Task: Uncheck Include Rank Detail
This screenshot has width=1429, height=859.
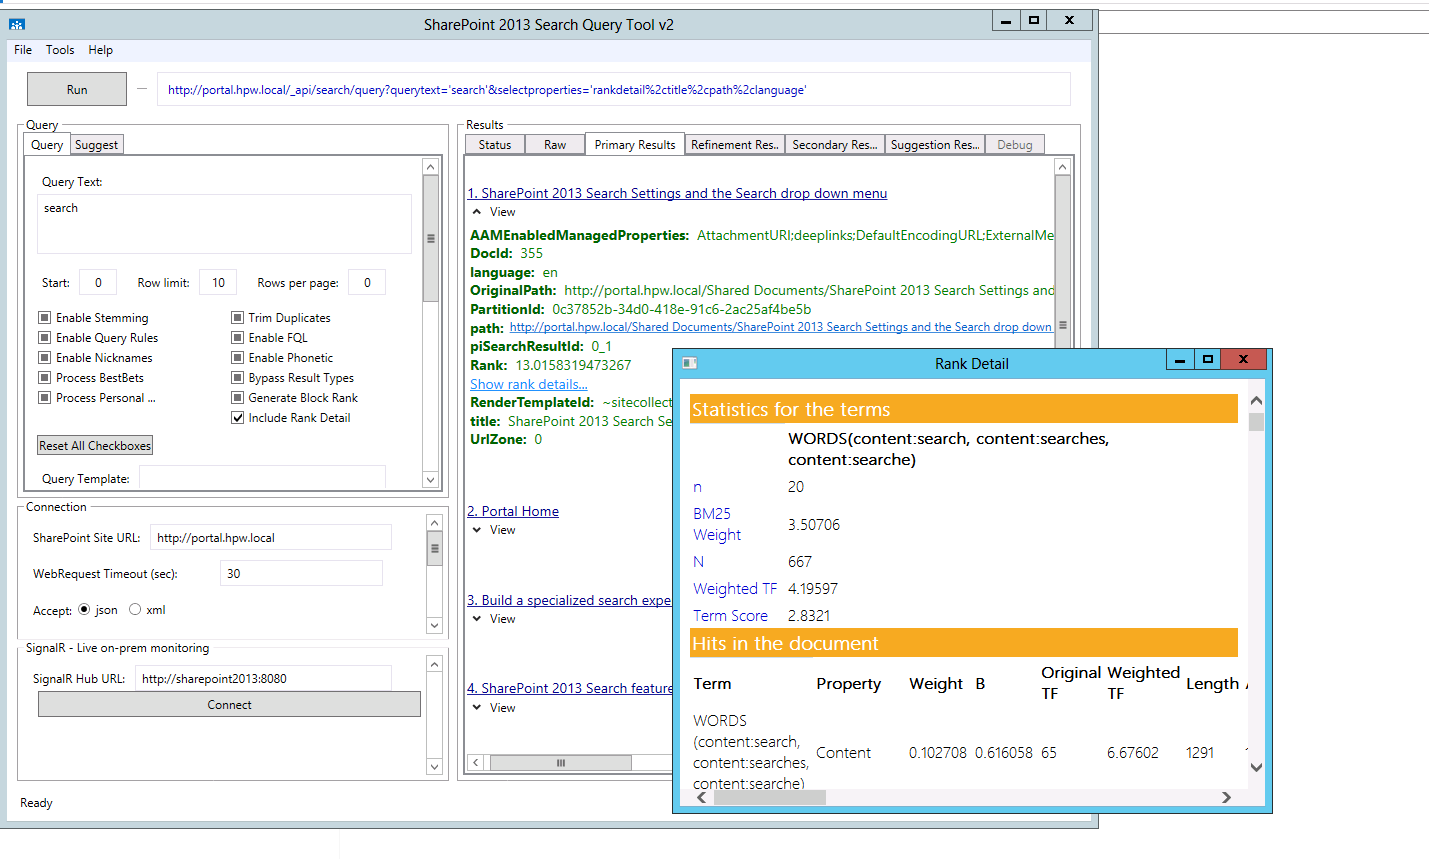Action: tap(237, 417)
